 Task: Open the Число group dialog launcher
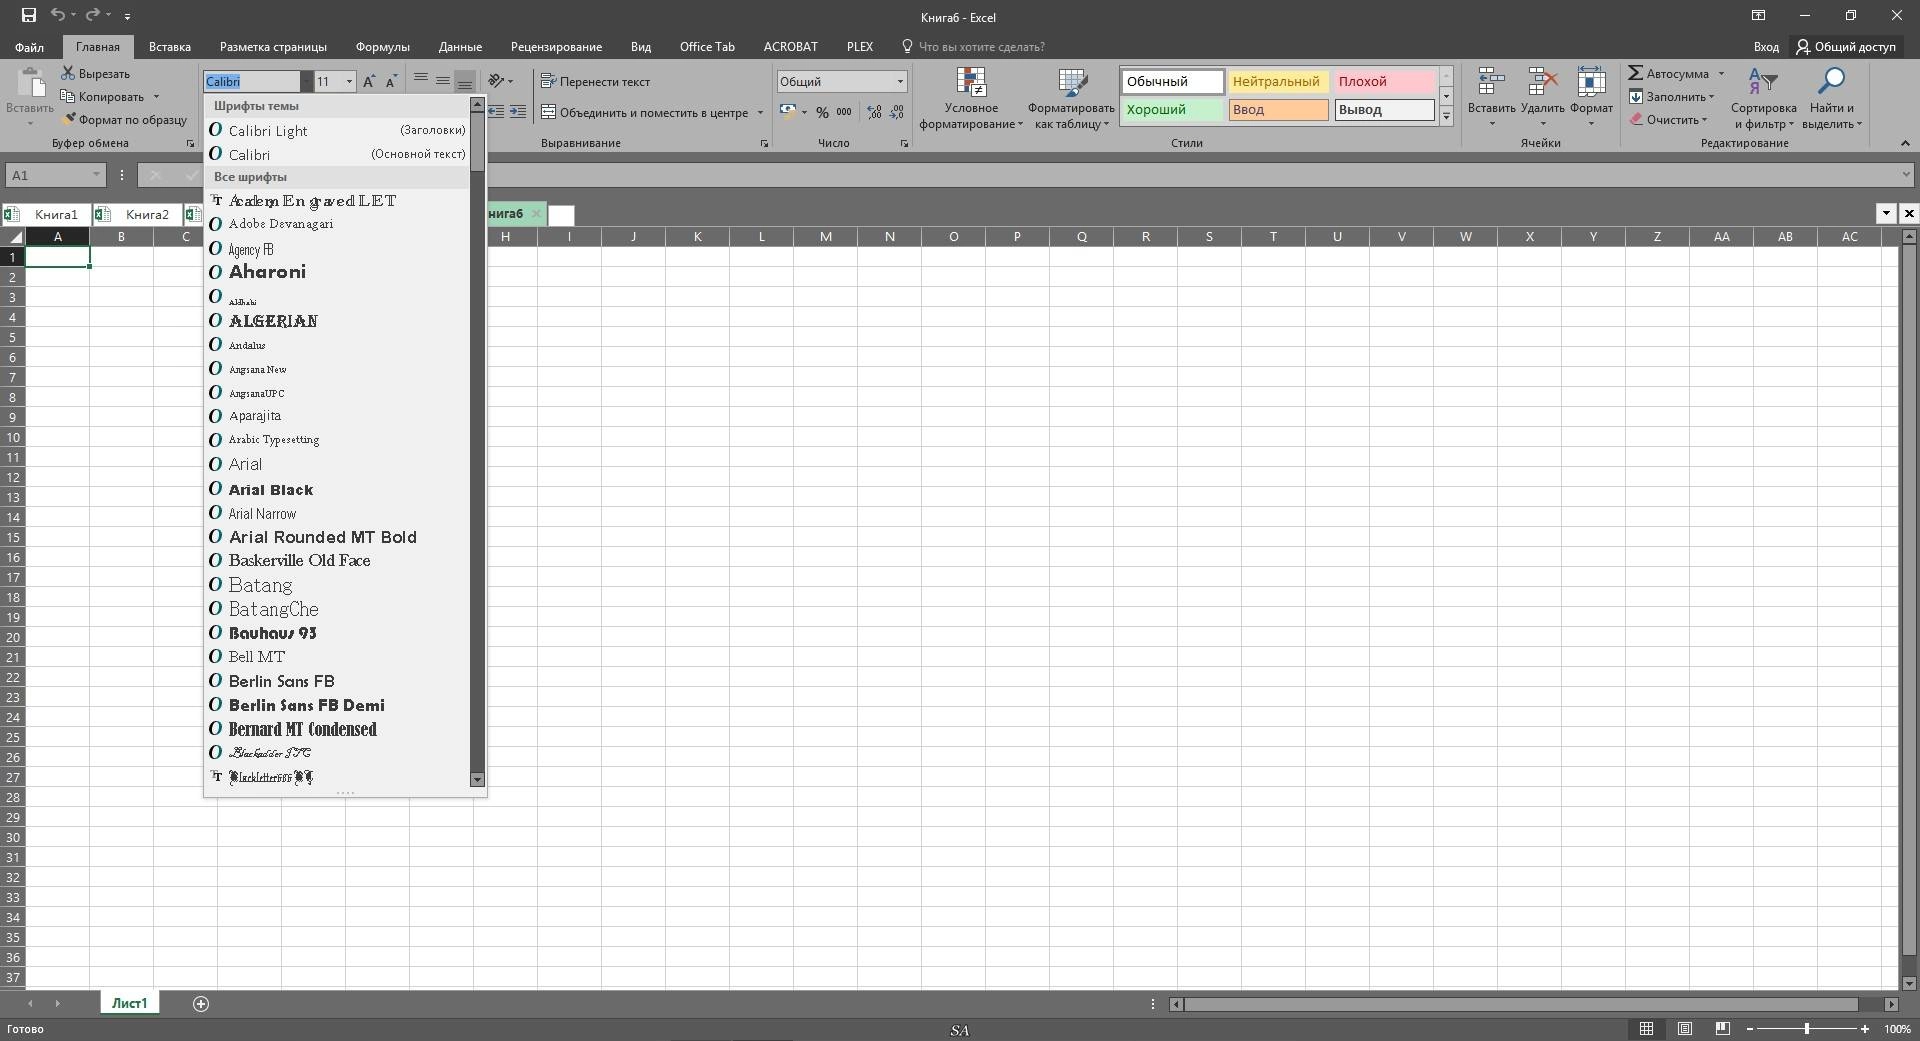tap(904, 144)
